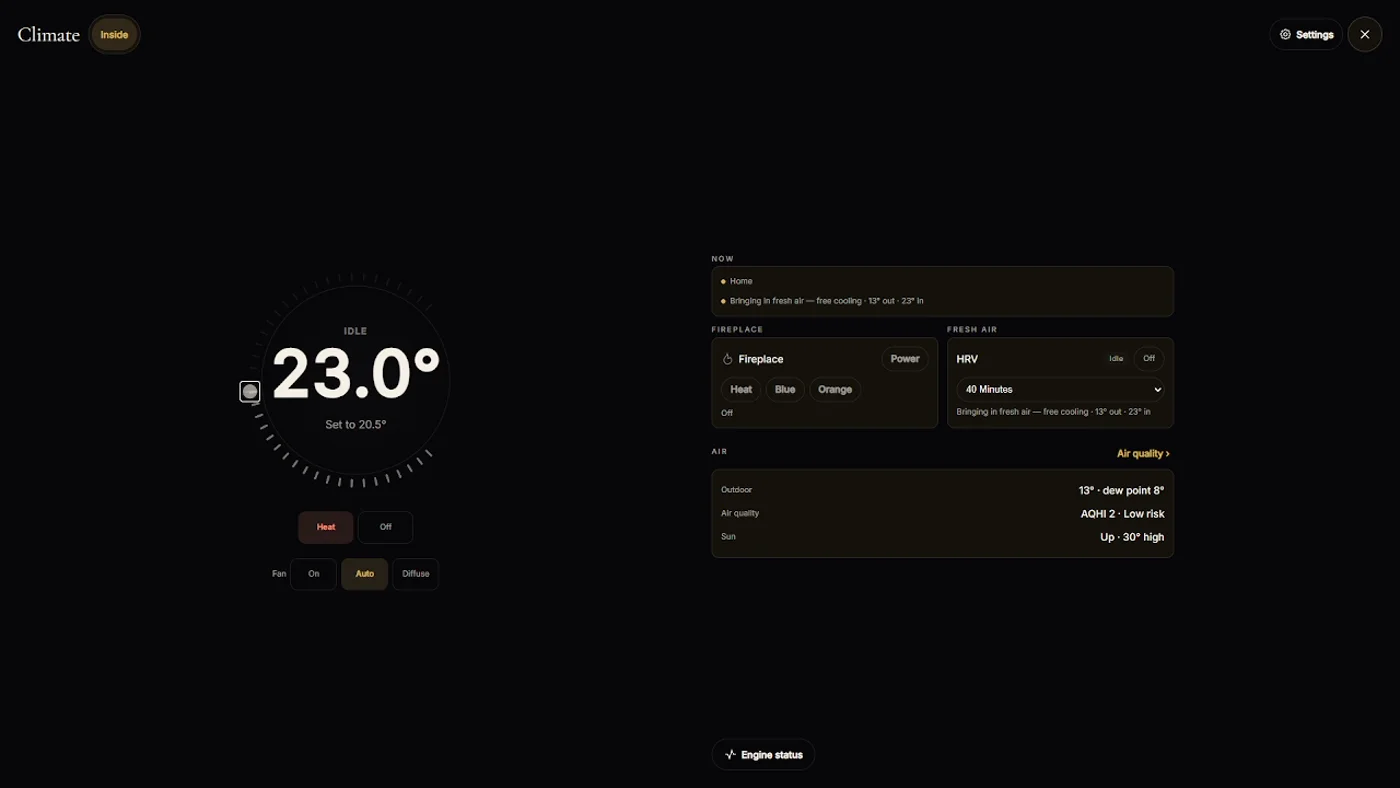Set the fan to On
The height and width of the screenshot is (788, 1400).
[313, 574]
